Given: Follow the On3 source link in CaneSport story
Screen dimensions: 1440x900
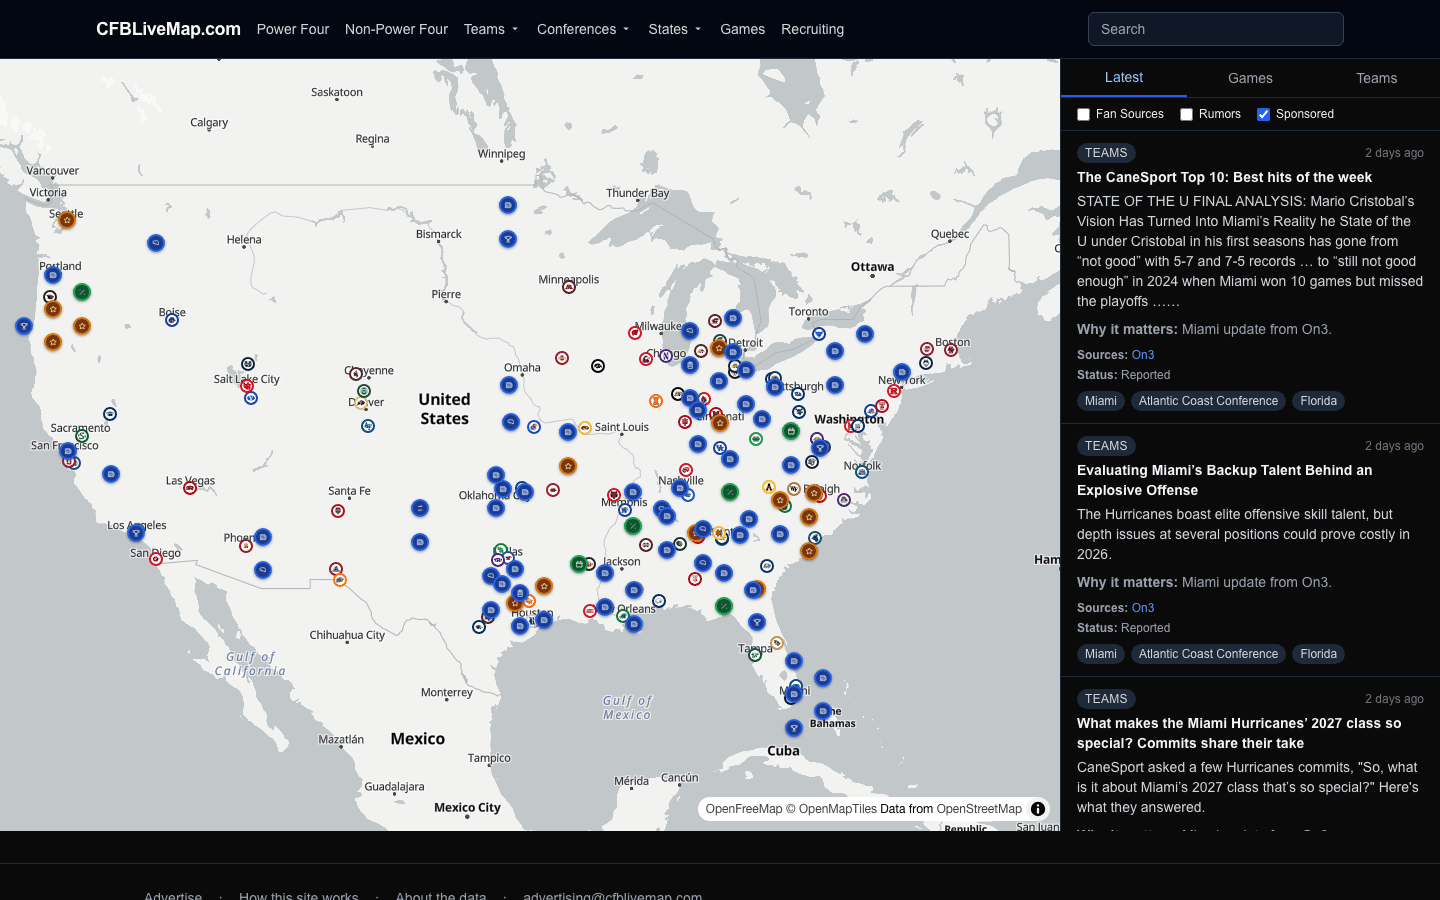Looking at the screenshot, I should tap(1142, 355).
